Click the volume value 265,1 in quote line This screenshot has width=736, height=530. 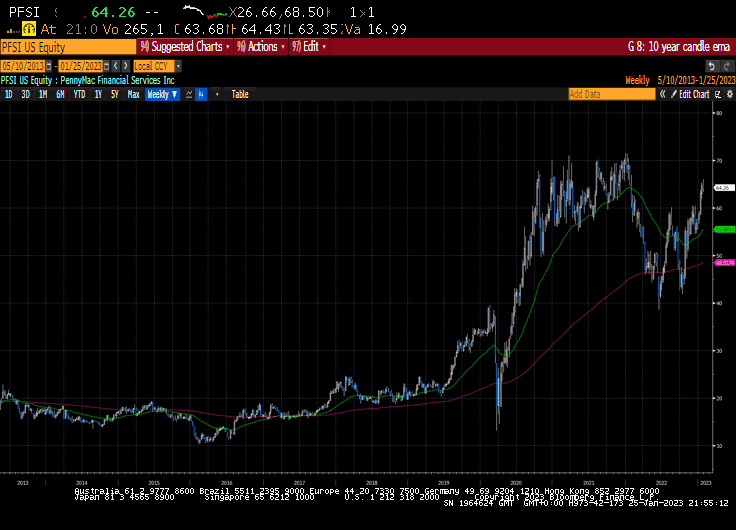pyautogui.click(x=144, y=30)
